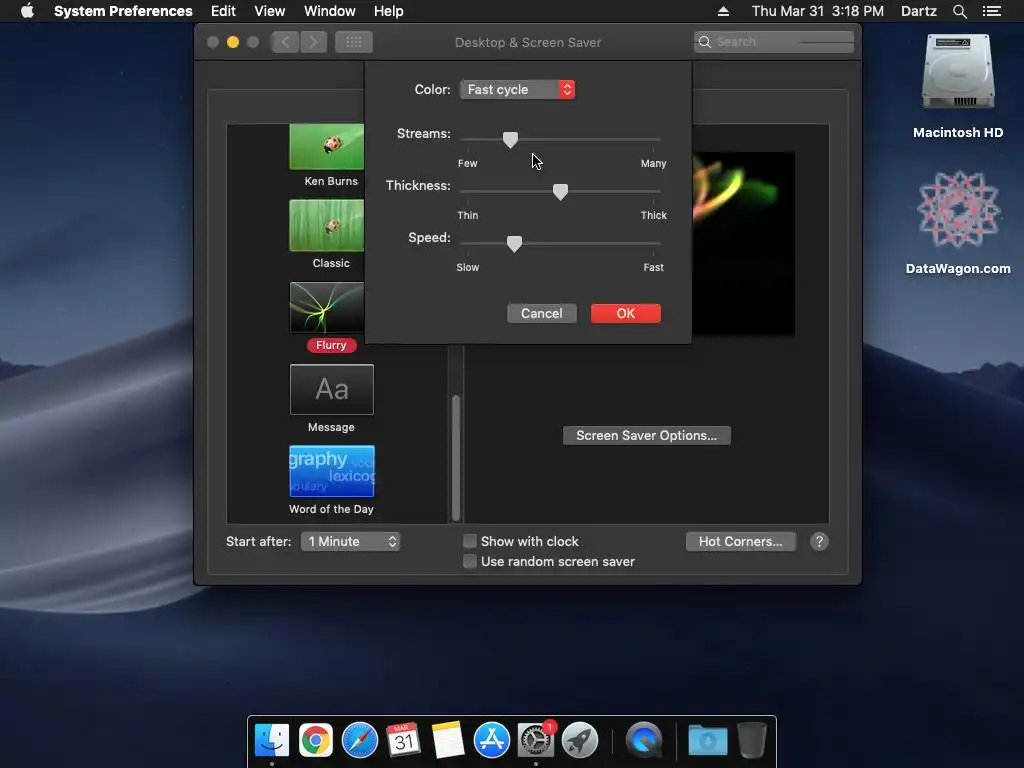Click the Thickness slider thumb
The width and height of the screenshot is (1024, 768).
tap(560, 191)
